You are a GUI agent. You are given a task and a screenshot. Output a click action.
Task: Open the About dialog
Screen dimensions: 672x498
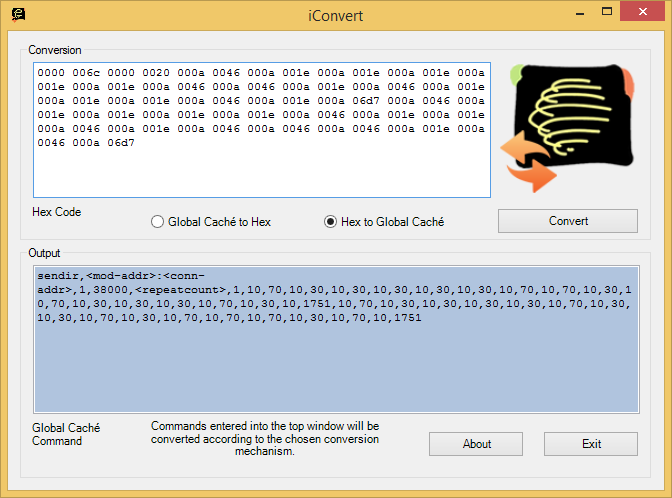coord(476,444)
